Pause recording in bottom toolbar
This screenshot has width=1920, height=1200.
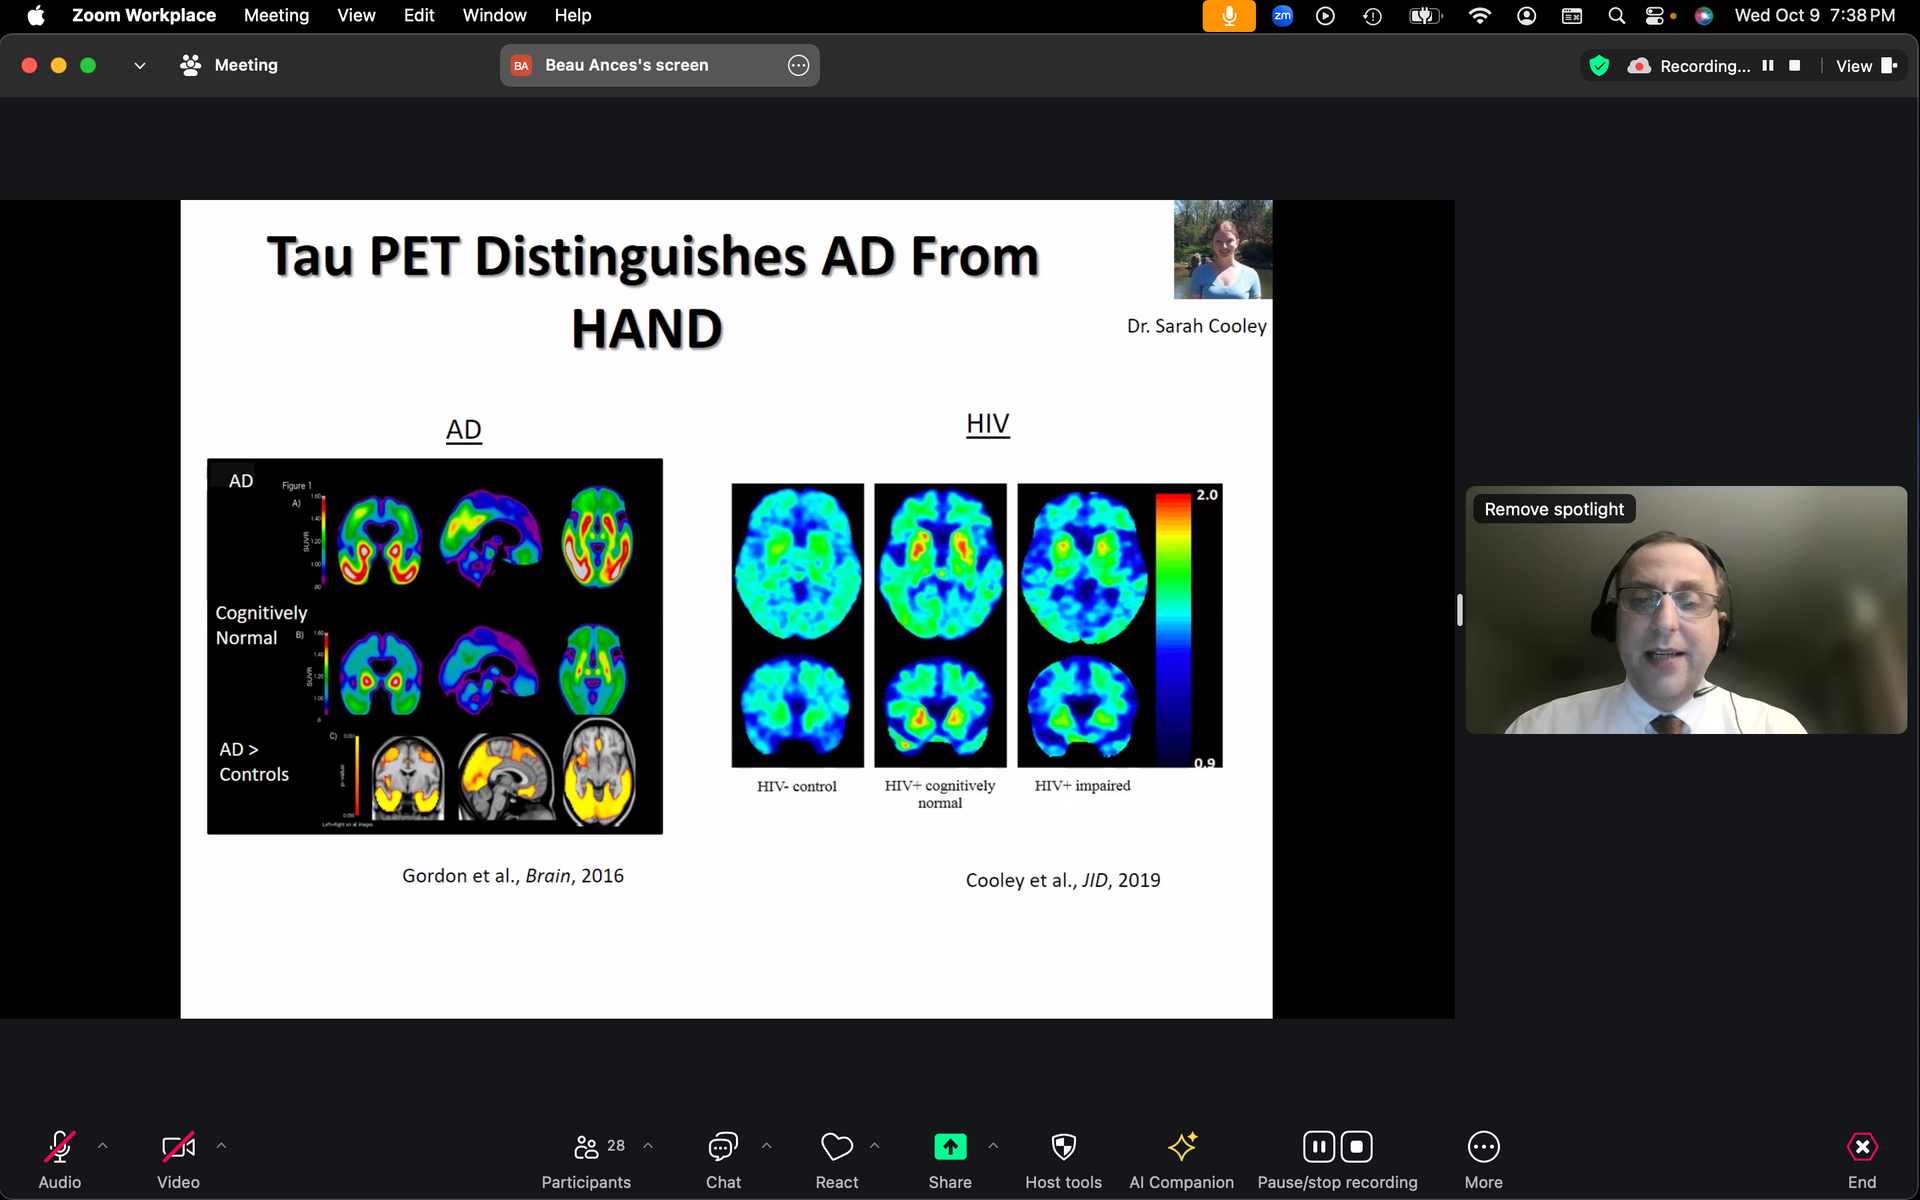click(x=1318, y=1147)
